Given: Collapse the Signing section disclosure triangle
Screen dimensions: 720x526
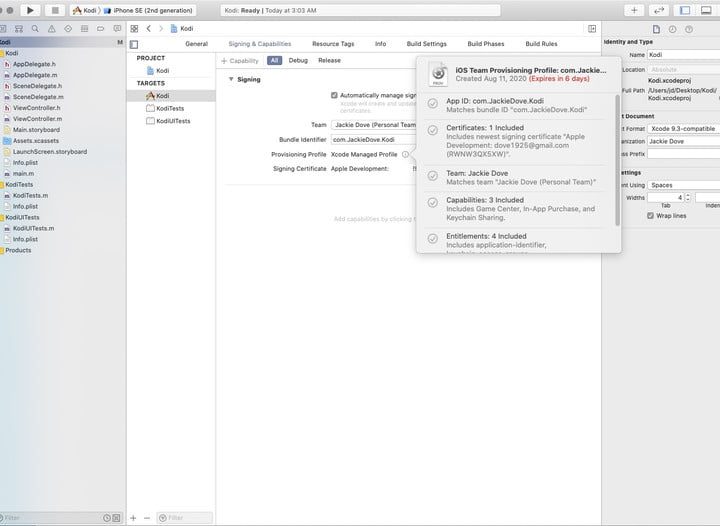Looking at the screenshot, I should coord(231,79).
